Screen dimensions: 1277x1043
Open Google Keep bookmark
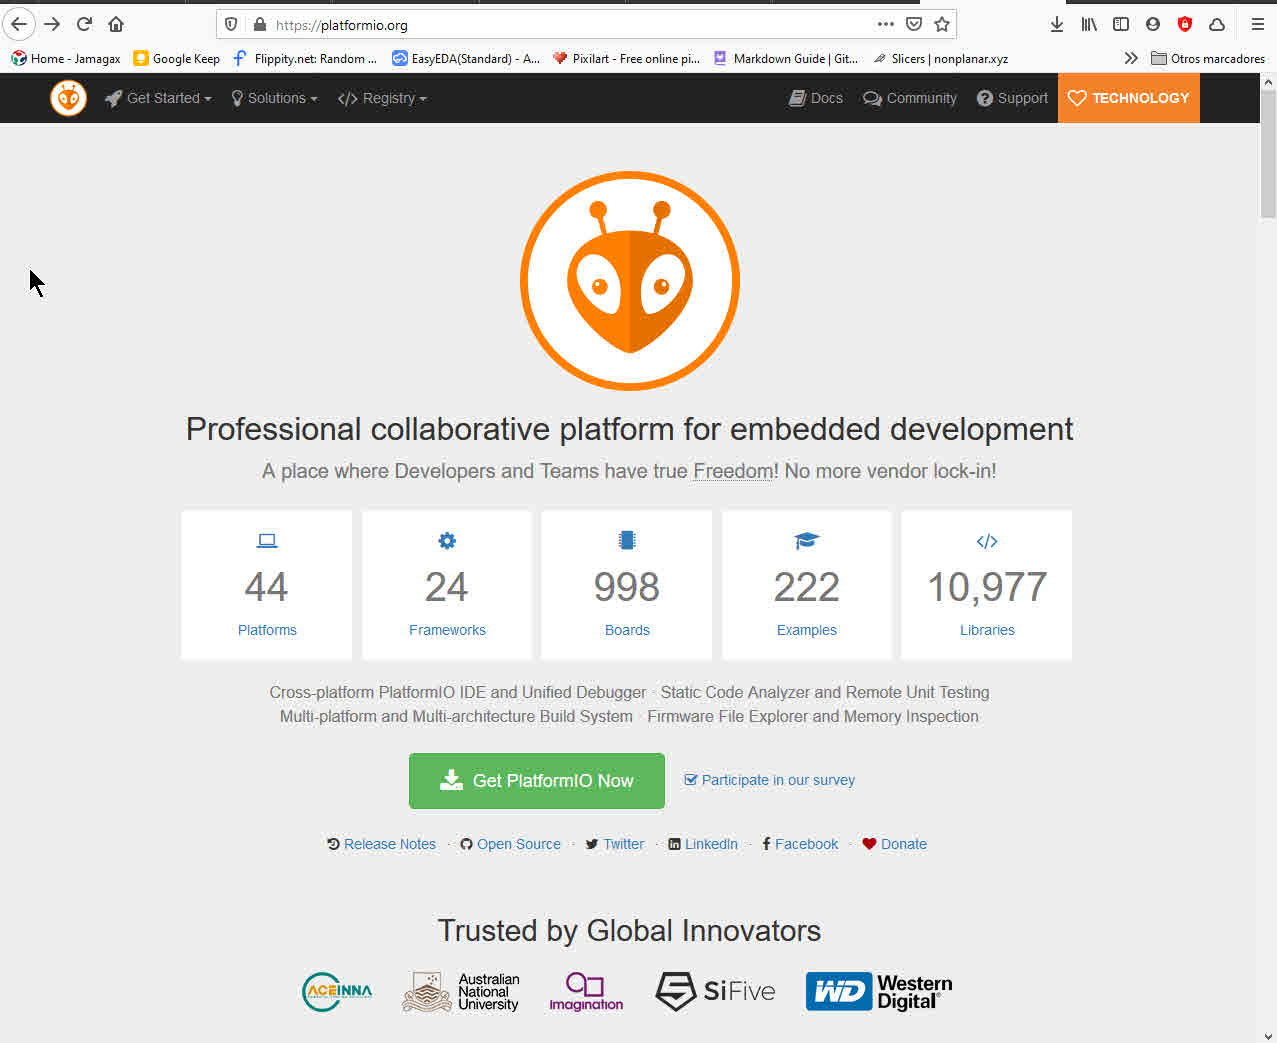[177, 58]
